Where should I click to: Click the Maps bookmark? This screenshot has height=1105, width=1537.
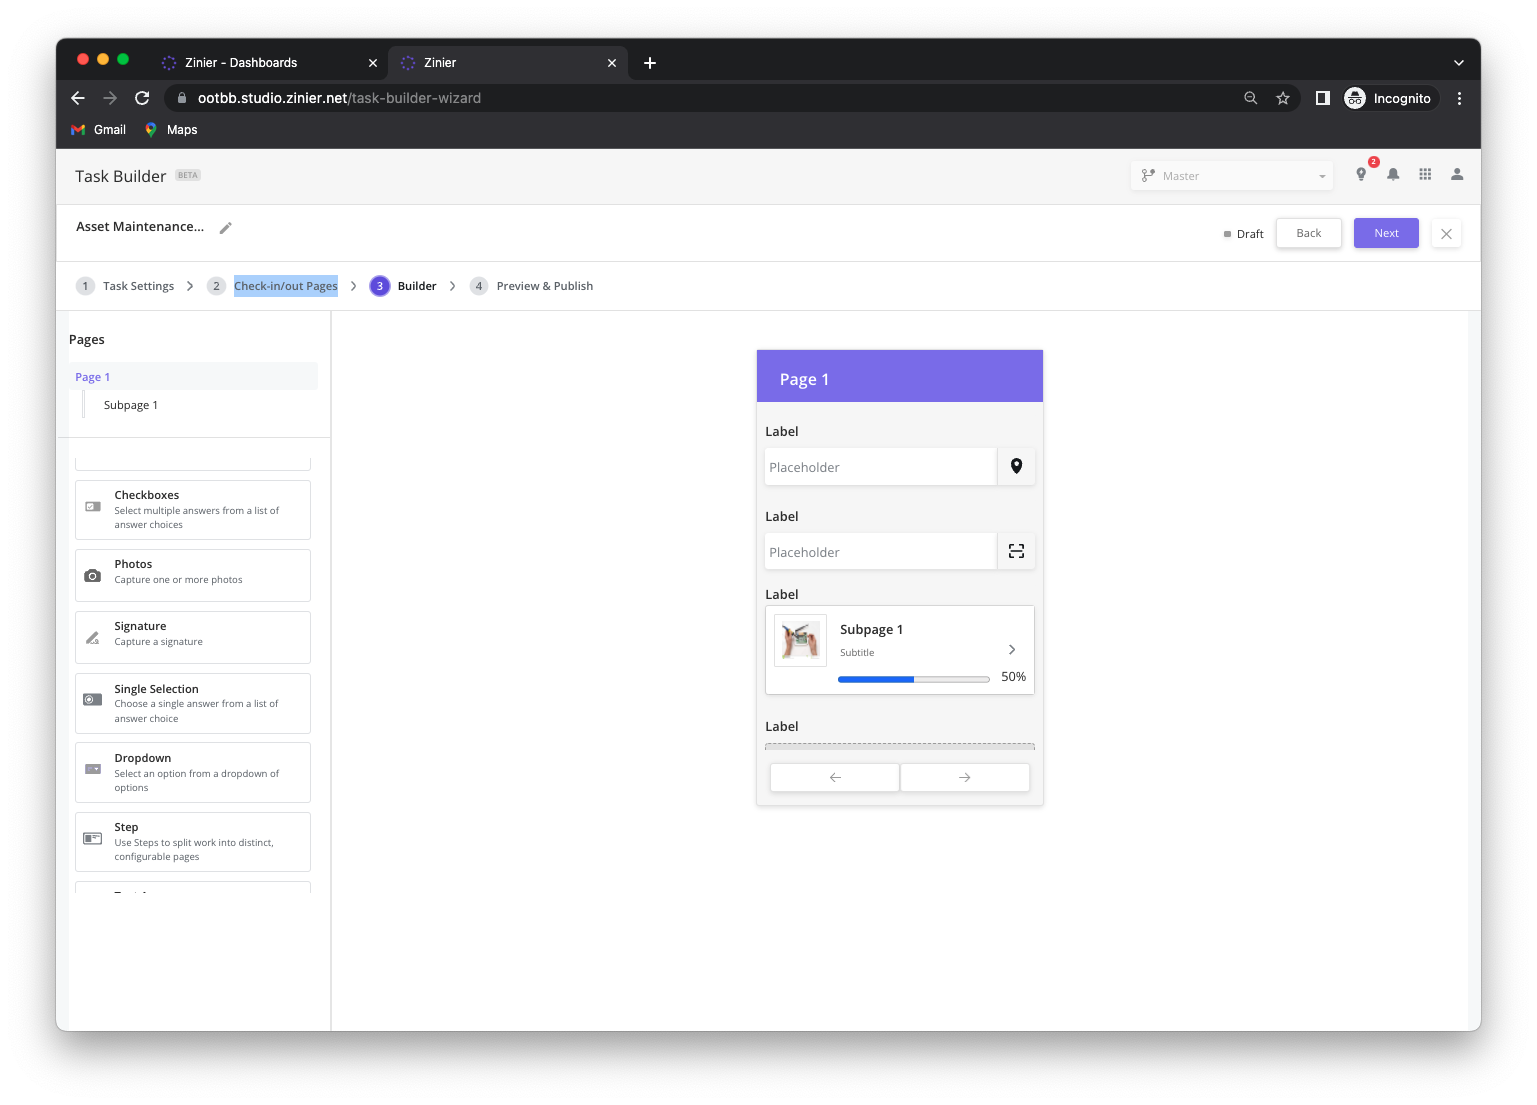171,130
